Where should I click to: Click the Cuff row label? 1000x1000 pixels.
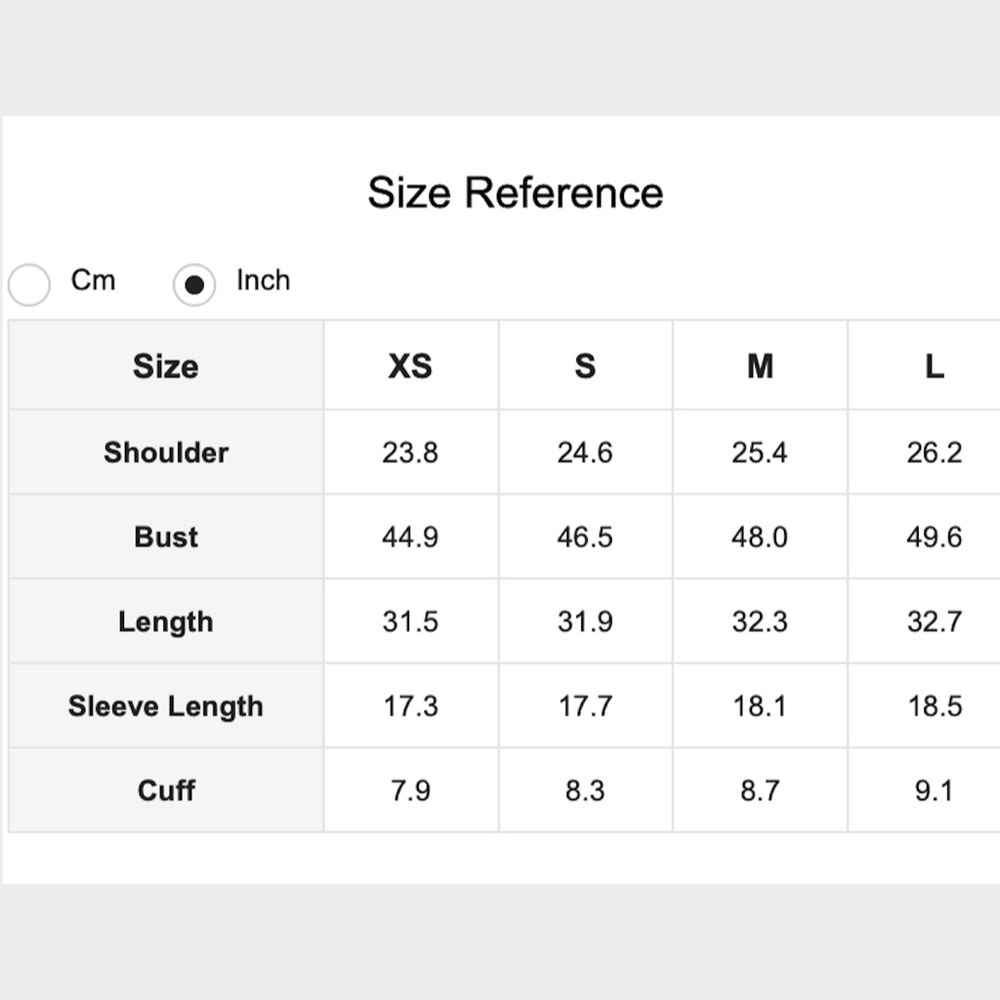(166, 790)
